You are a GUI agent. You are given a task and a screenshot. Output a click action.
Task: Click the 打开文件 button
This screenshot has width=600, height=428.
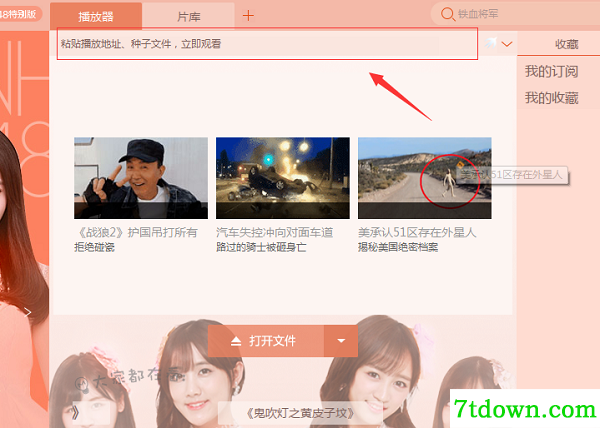pos(266,341)
